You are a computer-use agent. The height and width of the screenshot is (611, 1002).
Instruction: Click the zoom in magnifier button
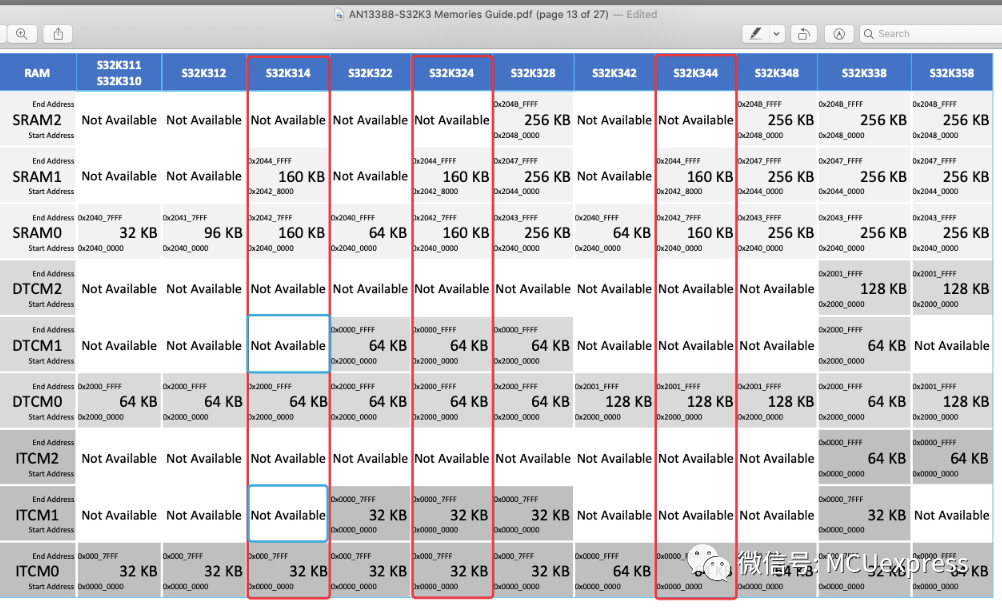coord(22,34)
